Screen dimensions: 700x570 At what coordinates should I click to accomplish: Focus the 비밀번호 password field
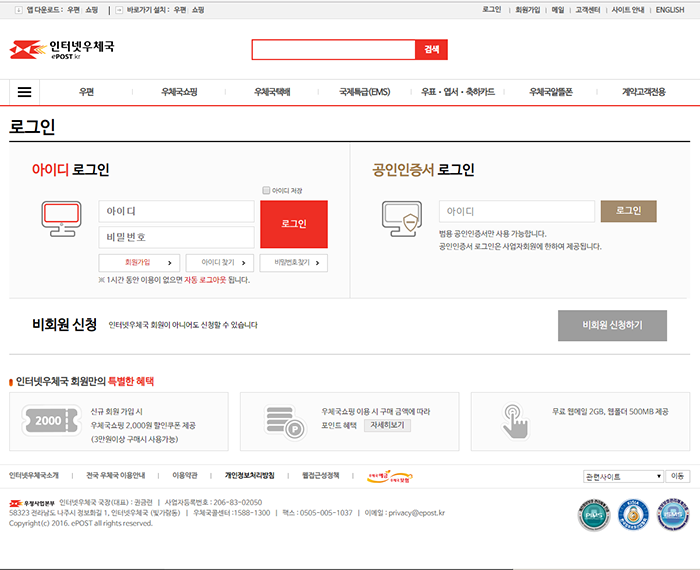pyautogui.click(x=176, y=237)
